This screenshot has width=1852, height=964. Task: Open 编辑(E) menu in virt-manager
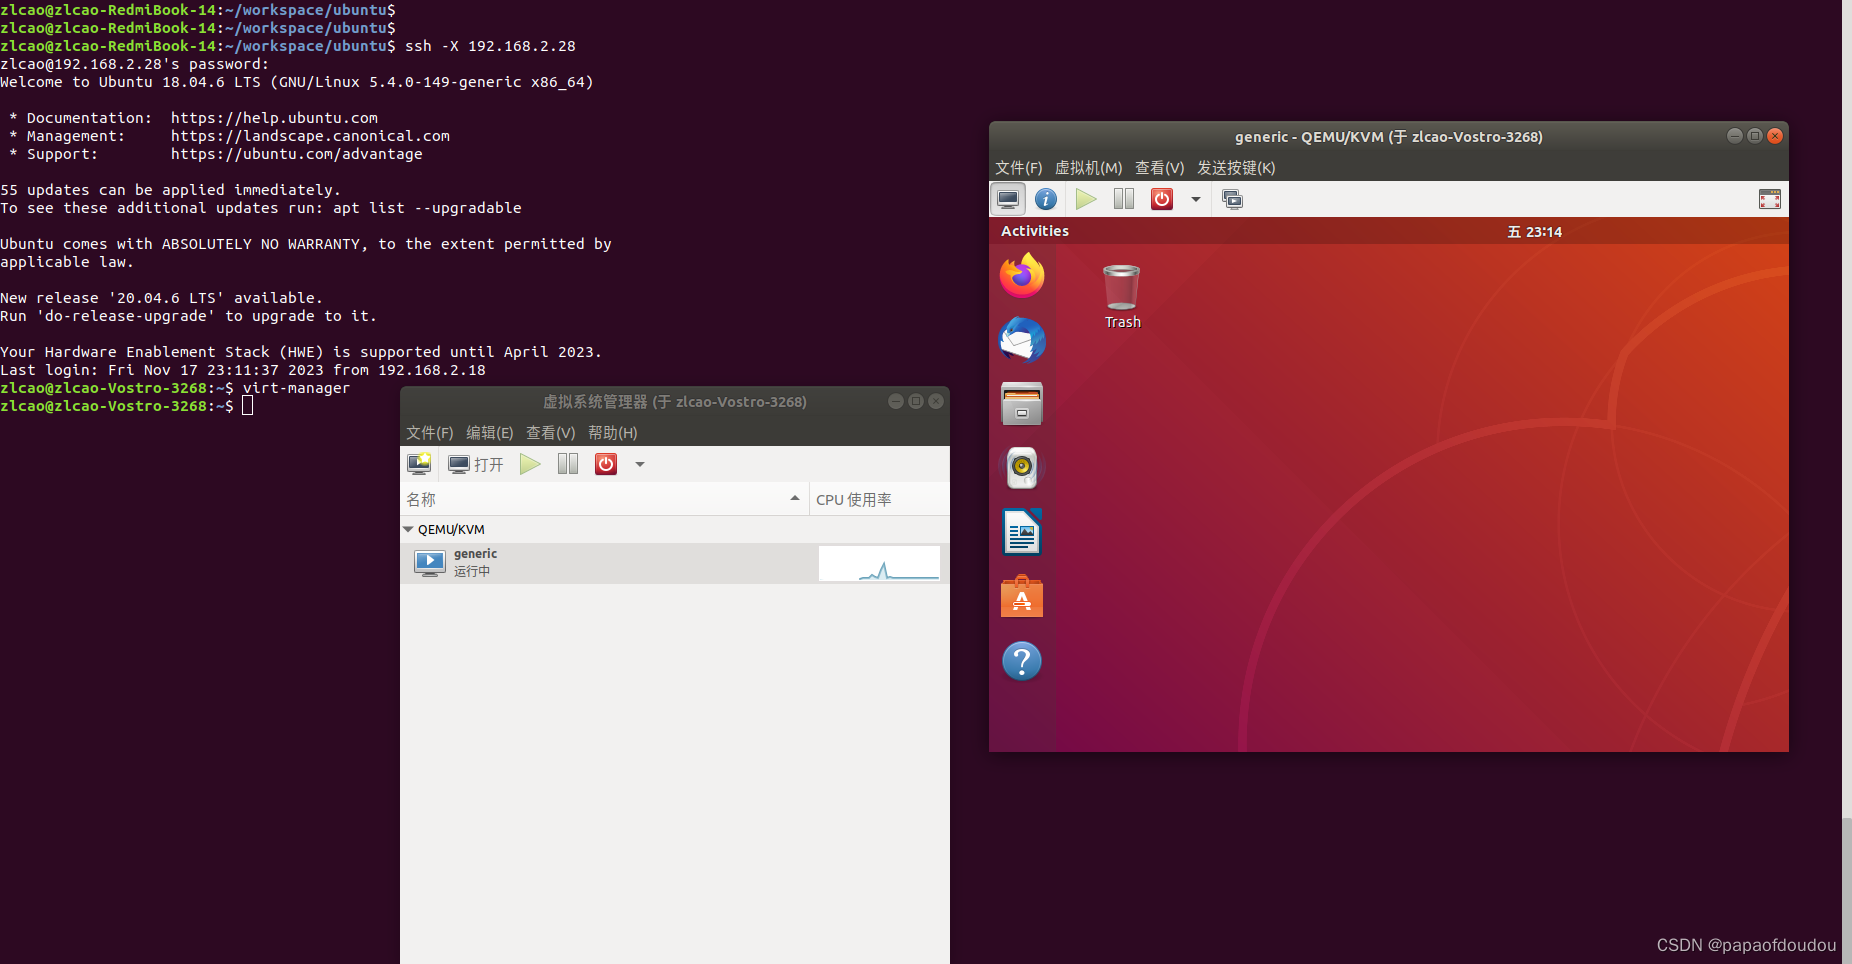pyautogui.click(x=490, y=432)
